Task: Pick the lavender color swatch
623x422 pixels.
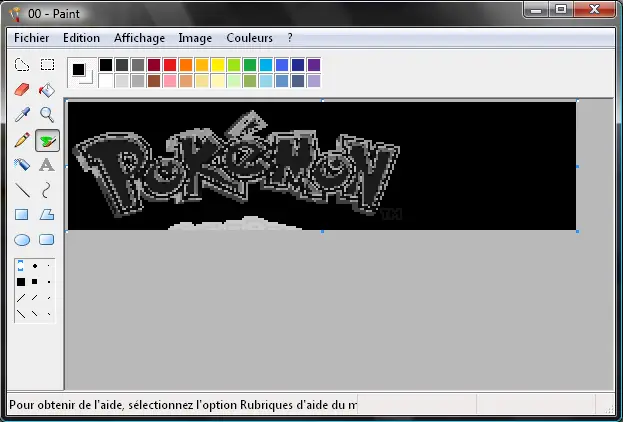Action: (314, 81)
